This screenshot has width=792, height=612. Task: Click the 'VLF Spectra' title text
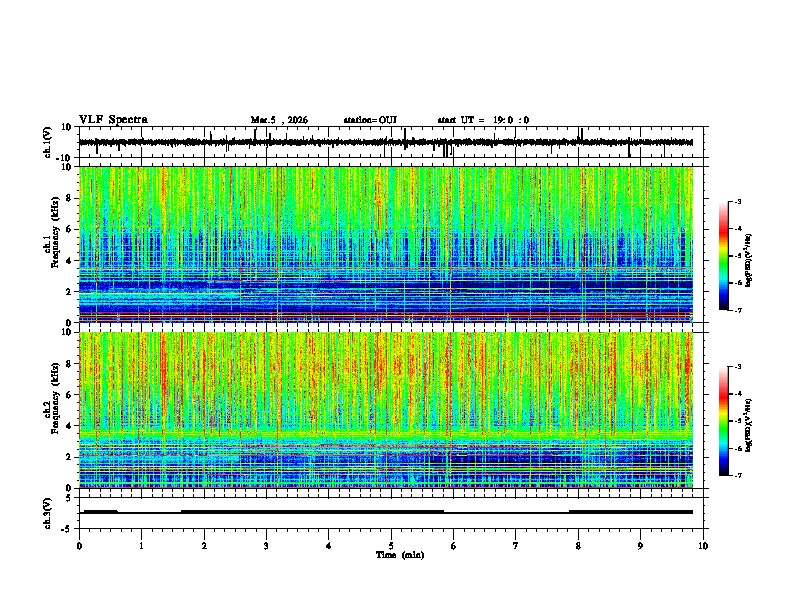click(113, 119)
